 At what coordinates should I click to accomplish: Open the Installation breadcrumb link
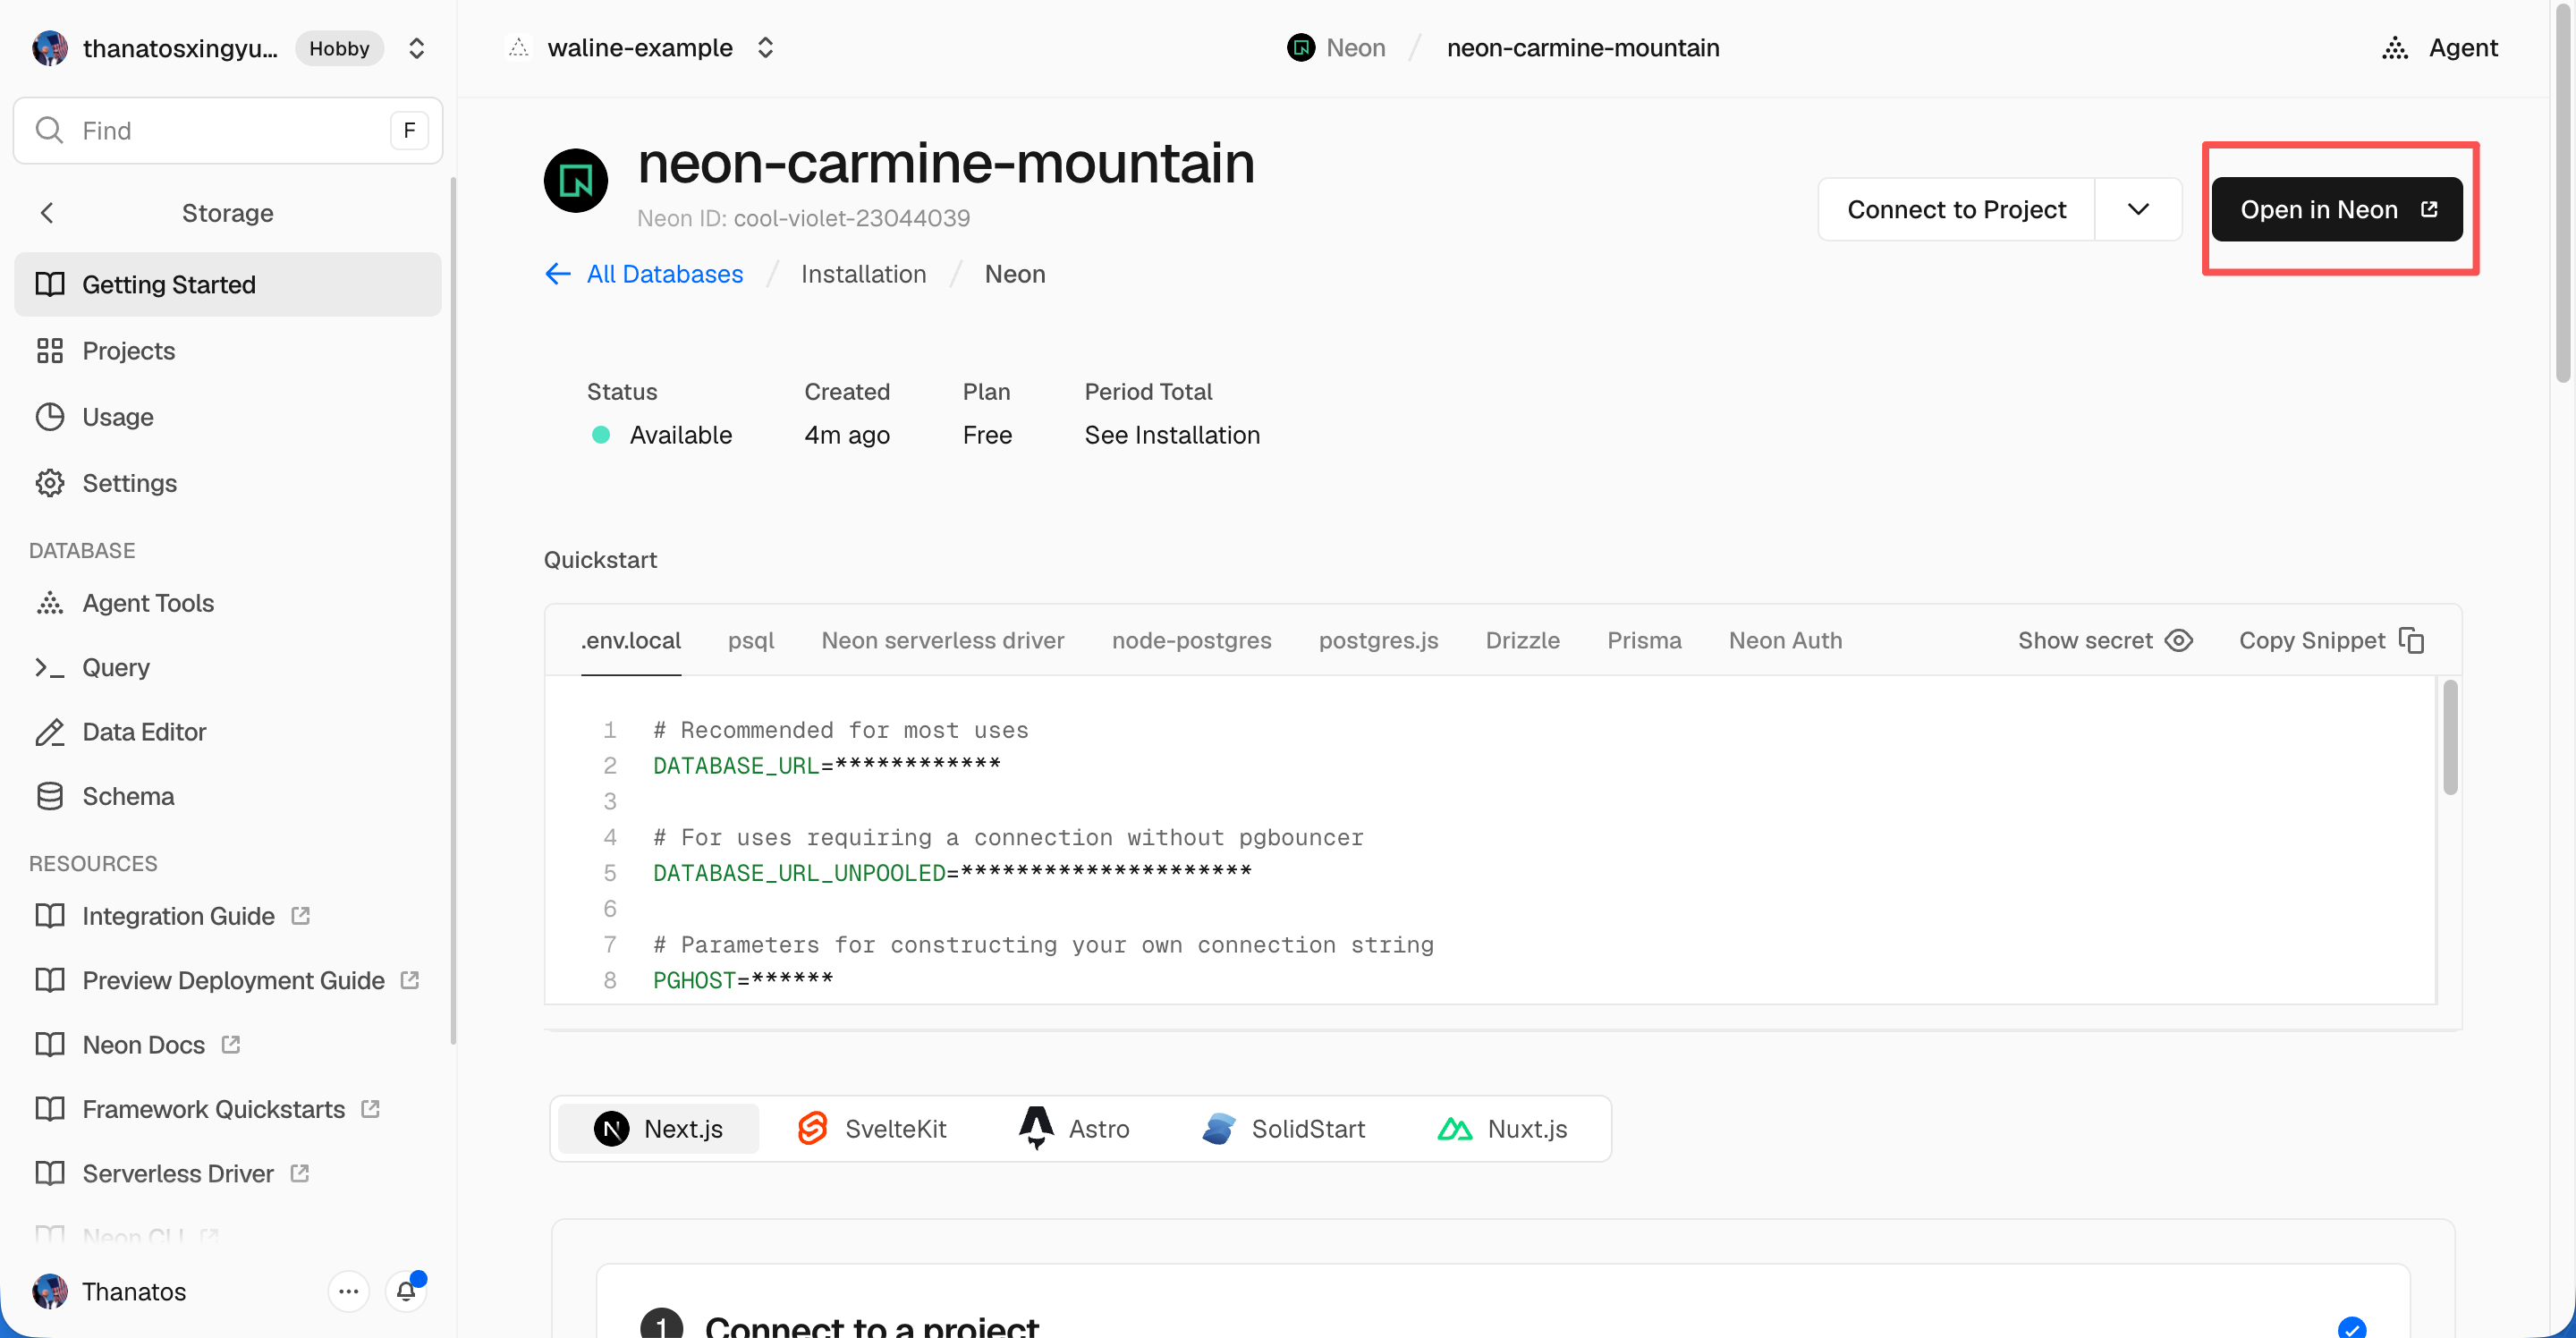pyautogui.click(x=863, y=274)
